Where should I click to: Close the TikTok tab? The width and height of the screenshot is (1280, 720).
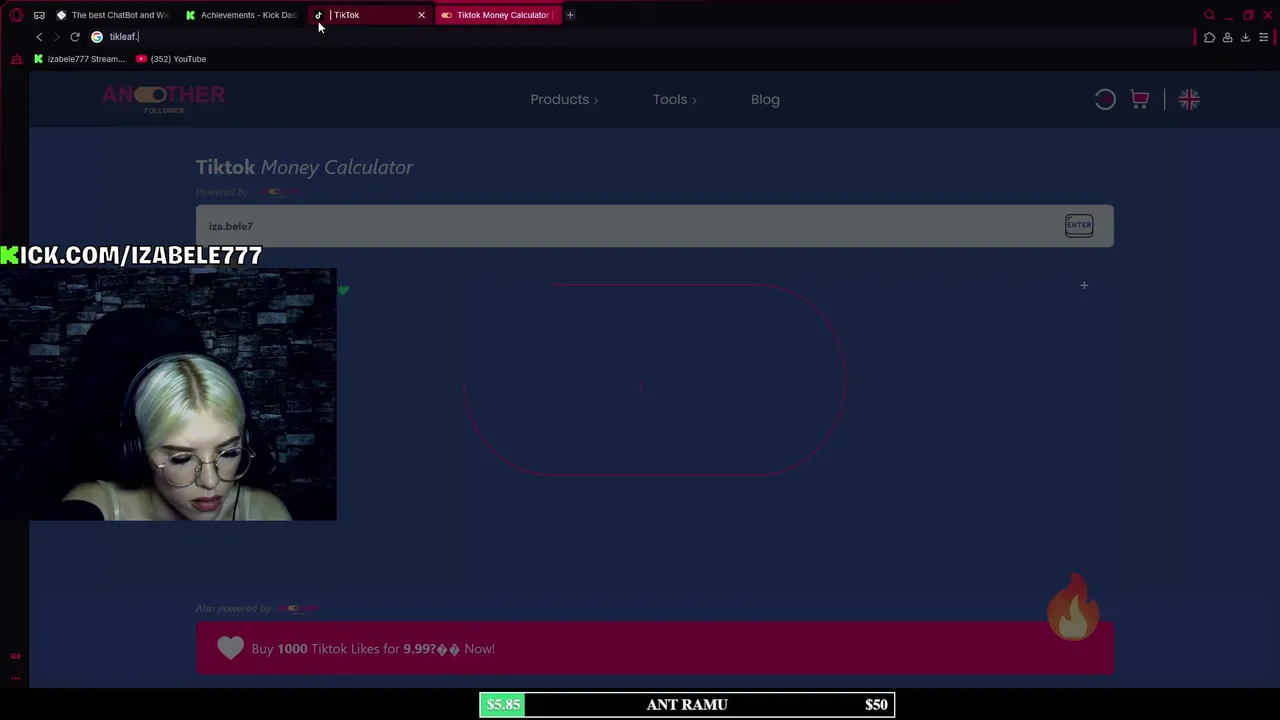coord(421,15)
